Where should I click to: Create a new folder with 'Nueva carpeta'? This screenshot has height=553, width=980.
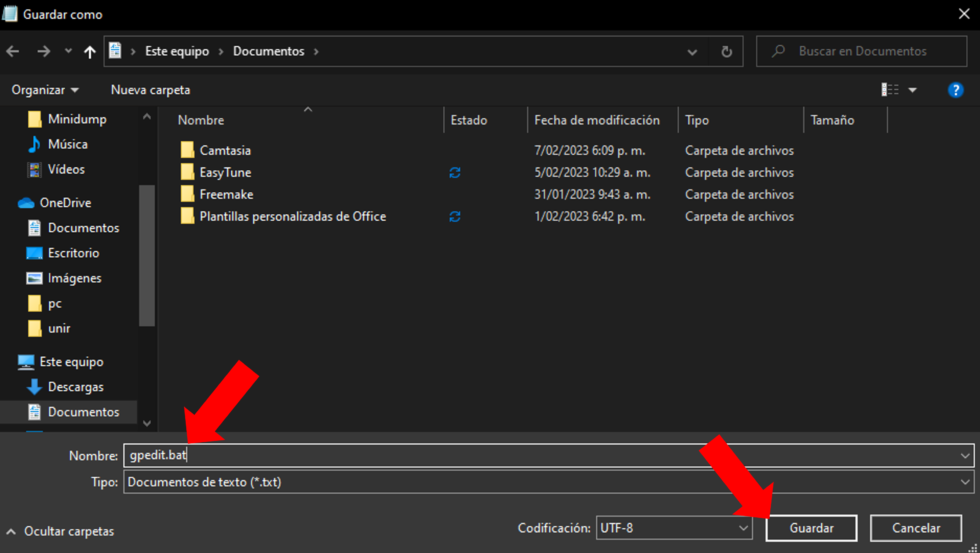pyautogui.click(x=151, y=90)
